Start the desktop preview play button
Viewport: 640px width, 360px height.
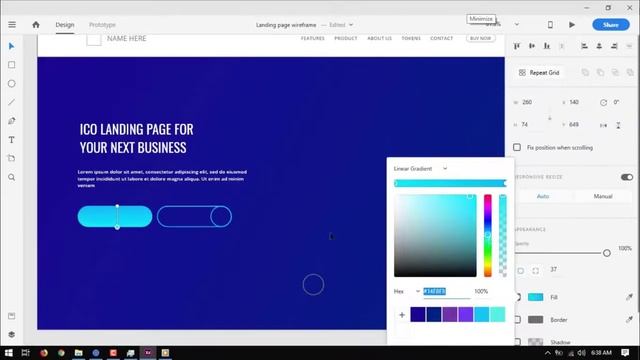pyautogui.click(x=572, y=25)
